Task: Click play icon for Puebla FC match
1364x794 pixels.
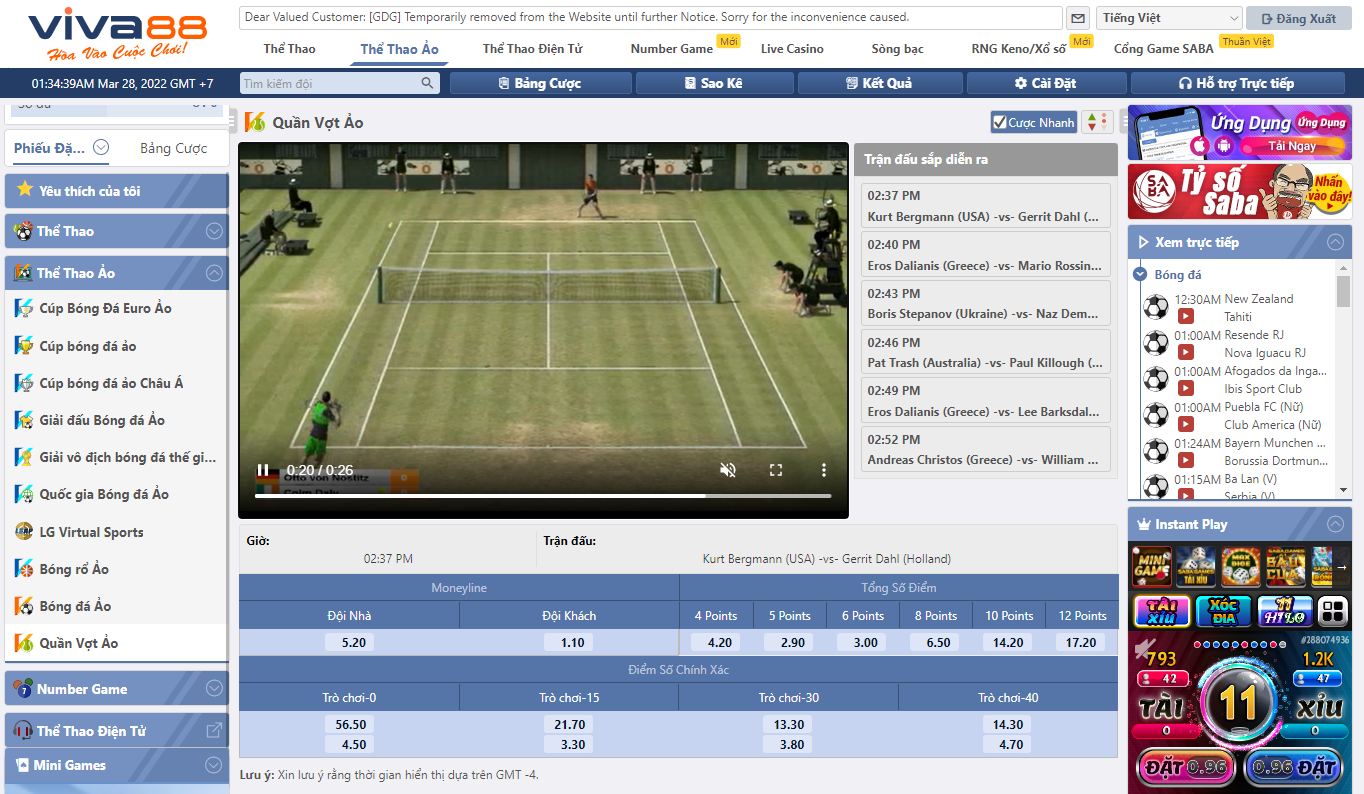Action: (x=1185, y=424)
